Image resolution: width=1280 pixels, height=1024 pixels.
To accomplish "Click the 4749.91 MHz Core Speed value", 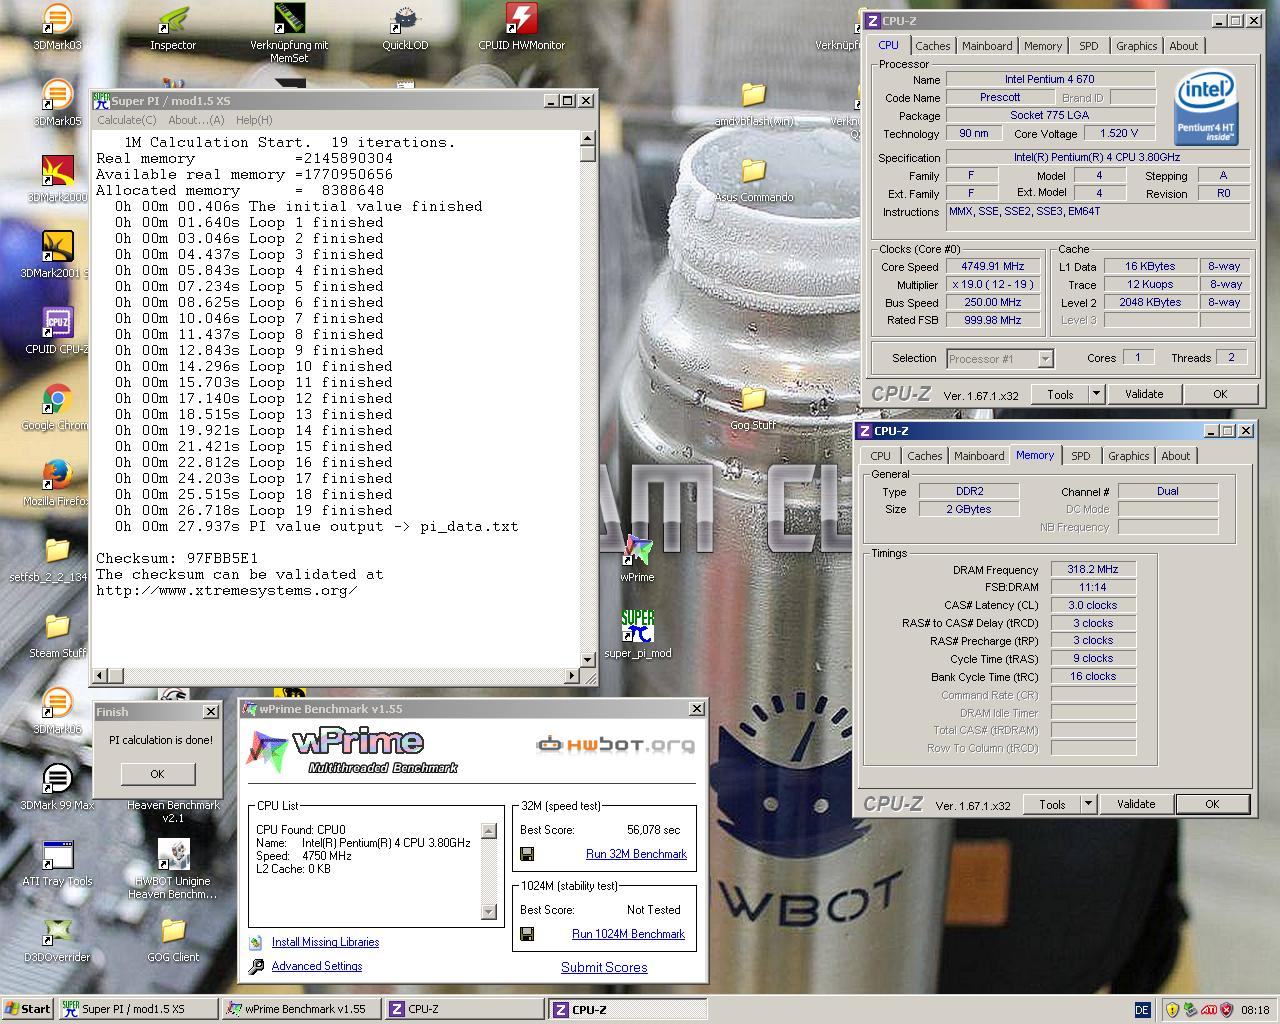I will point(992,266).
